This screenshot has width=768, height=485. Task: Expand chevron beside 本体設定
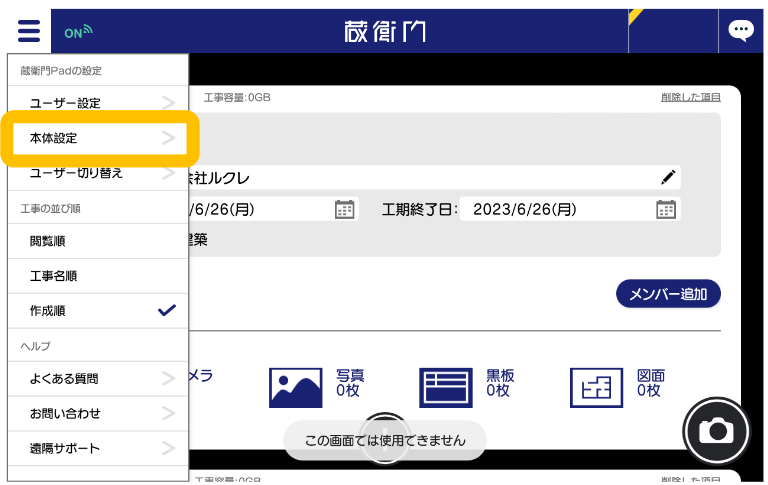coord(168,138)
